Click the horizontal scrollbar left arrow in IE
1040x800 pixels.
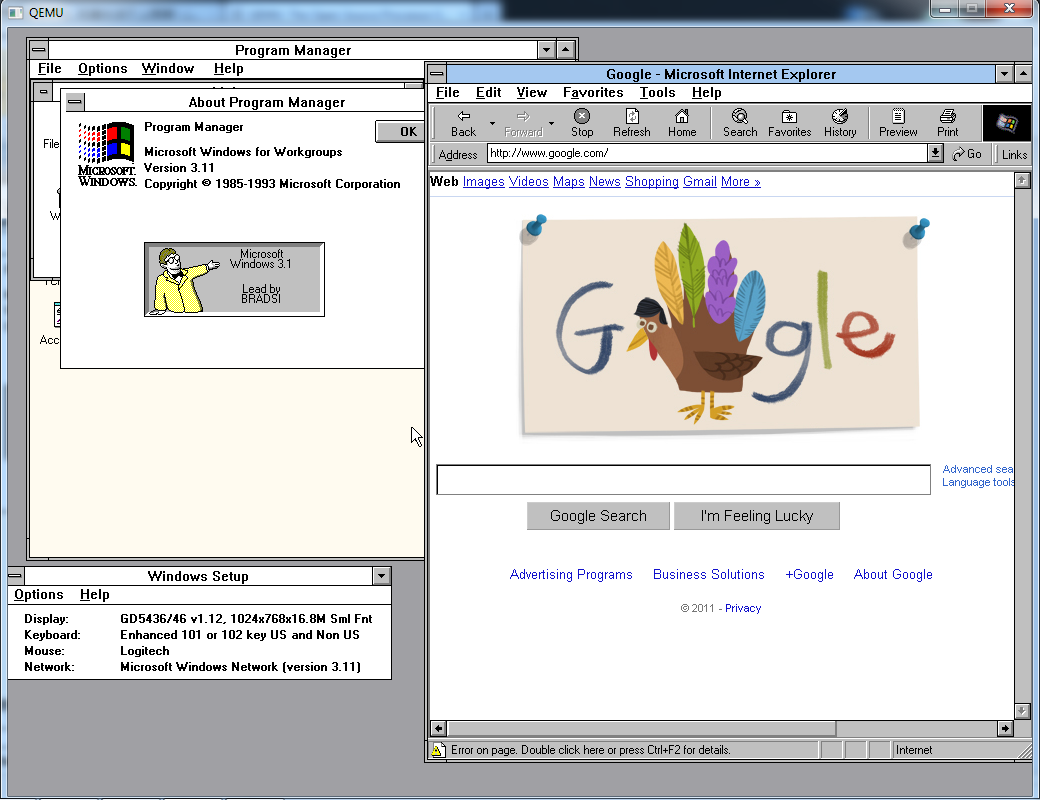[x=438, y=728]
